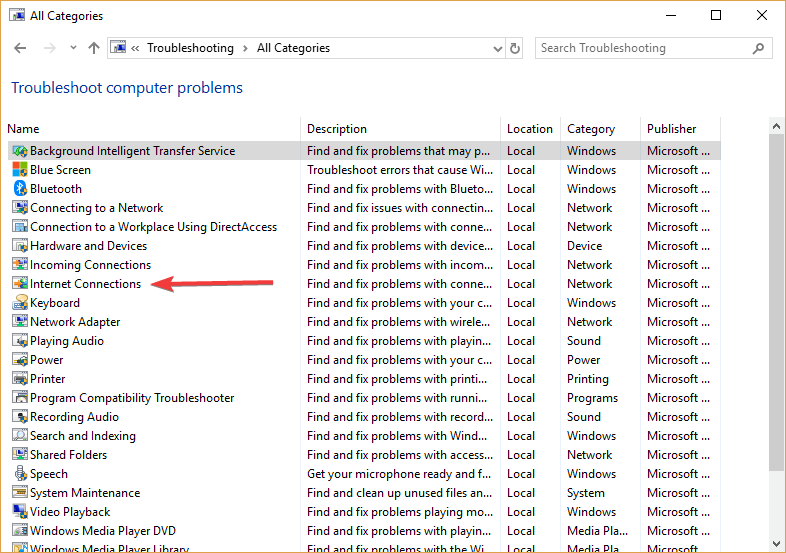Sort by the Location column header
This screenshot has width=786, height=553.
click(530, 129)
